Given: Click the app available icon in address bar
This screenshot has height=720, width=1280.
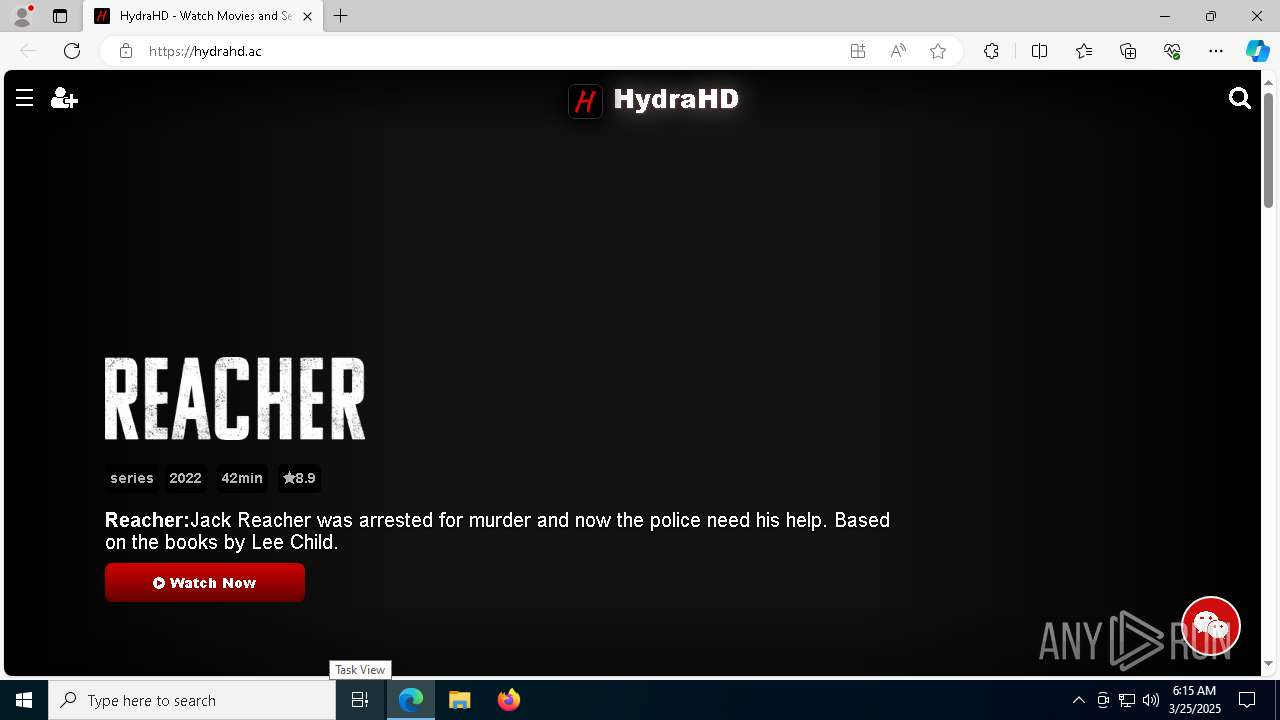Looking at the screenshot, I should (858, 51).
